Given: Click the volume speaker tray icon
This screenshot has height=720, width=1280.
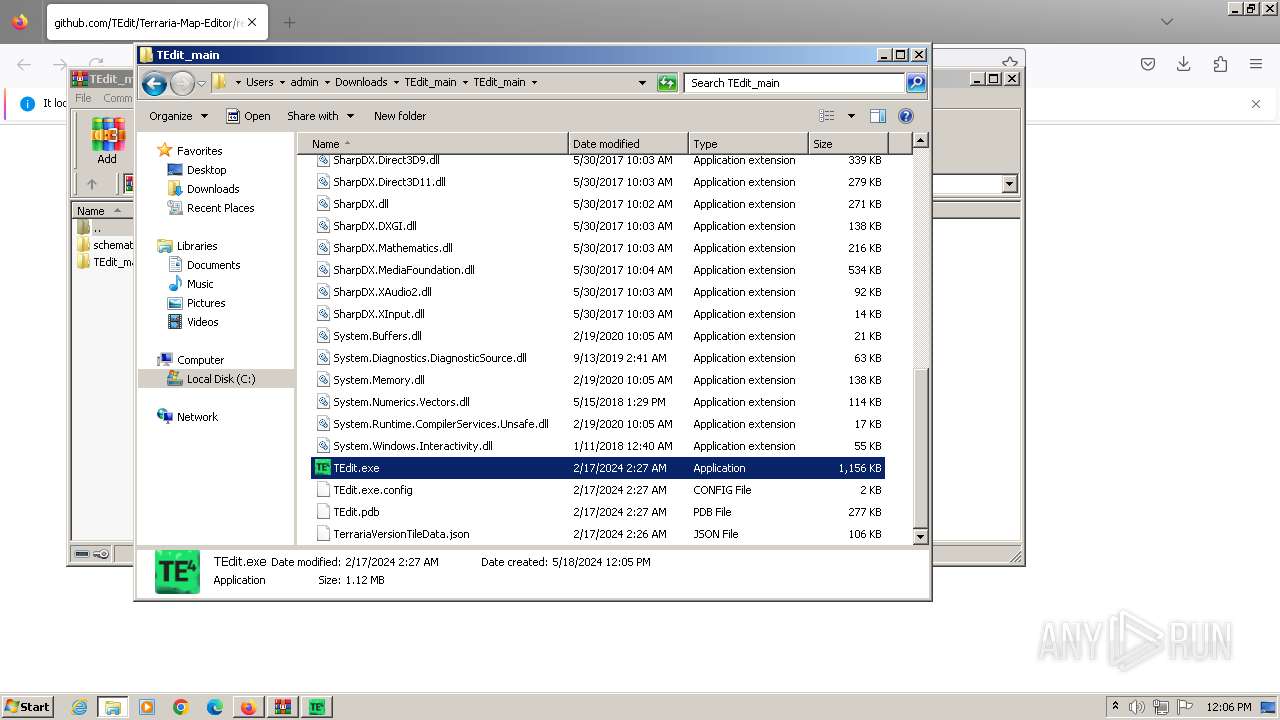Looking at the screenshot, I should click(1137, 707).
